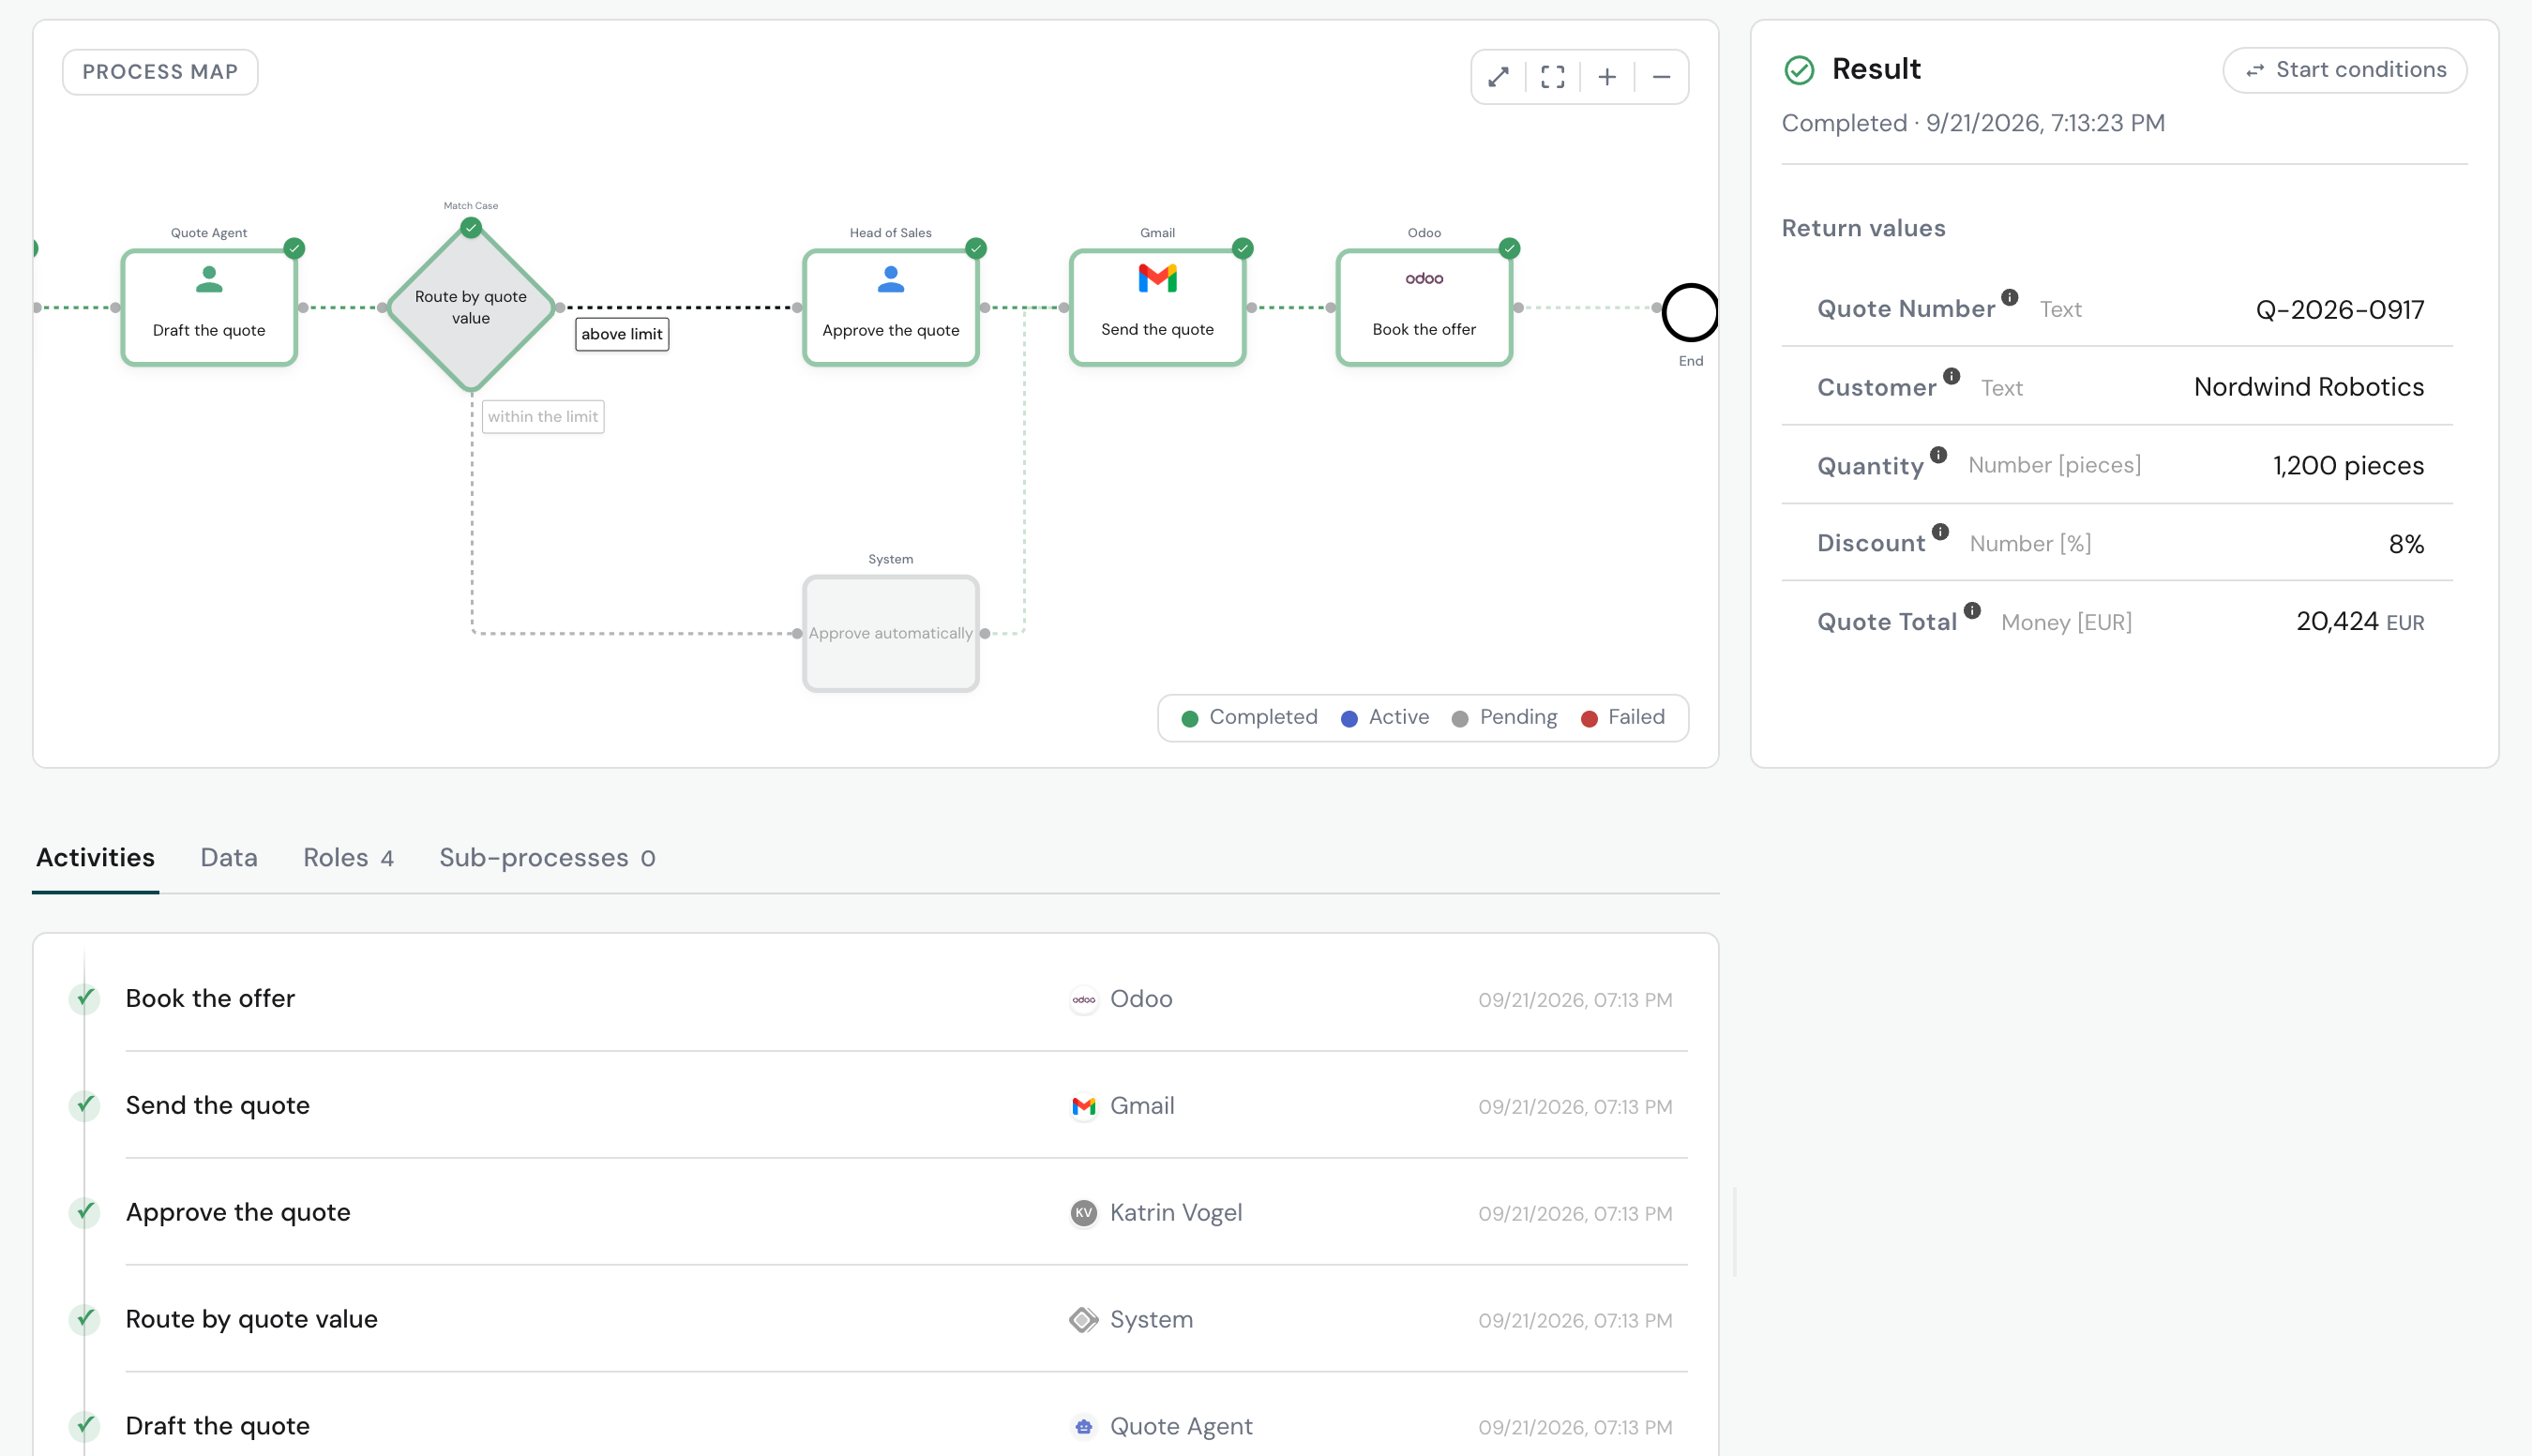Click the End circle node
This screenshot has width=2532, height=1456.
1690,312
